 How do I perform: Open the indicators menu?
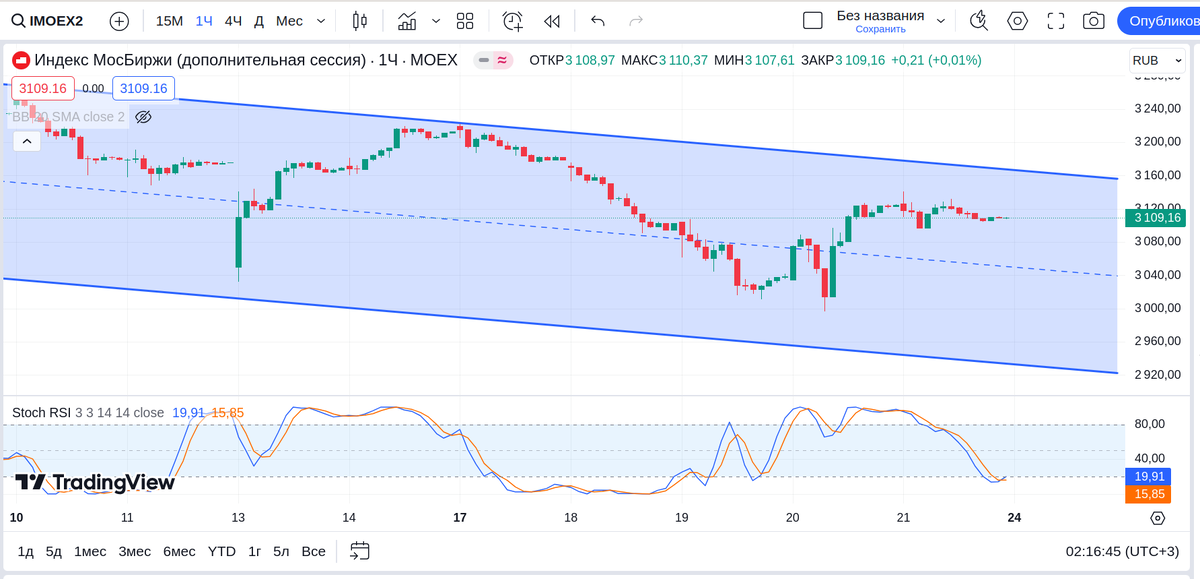tap(407, 20)
